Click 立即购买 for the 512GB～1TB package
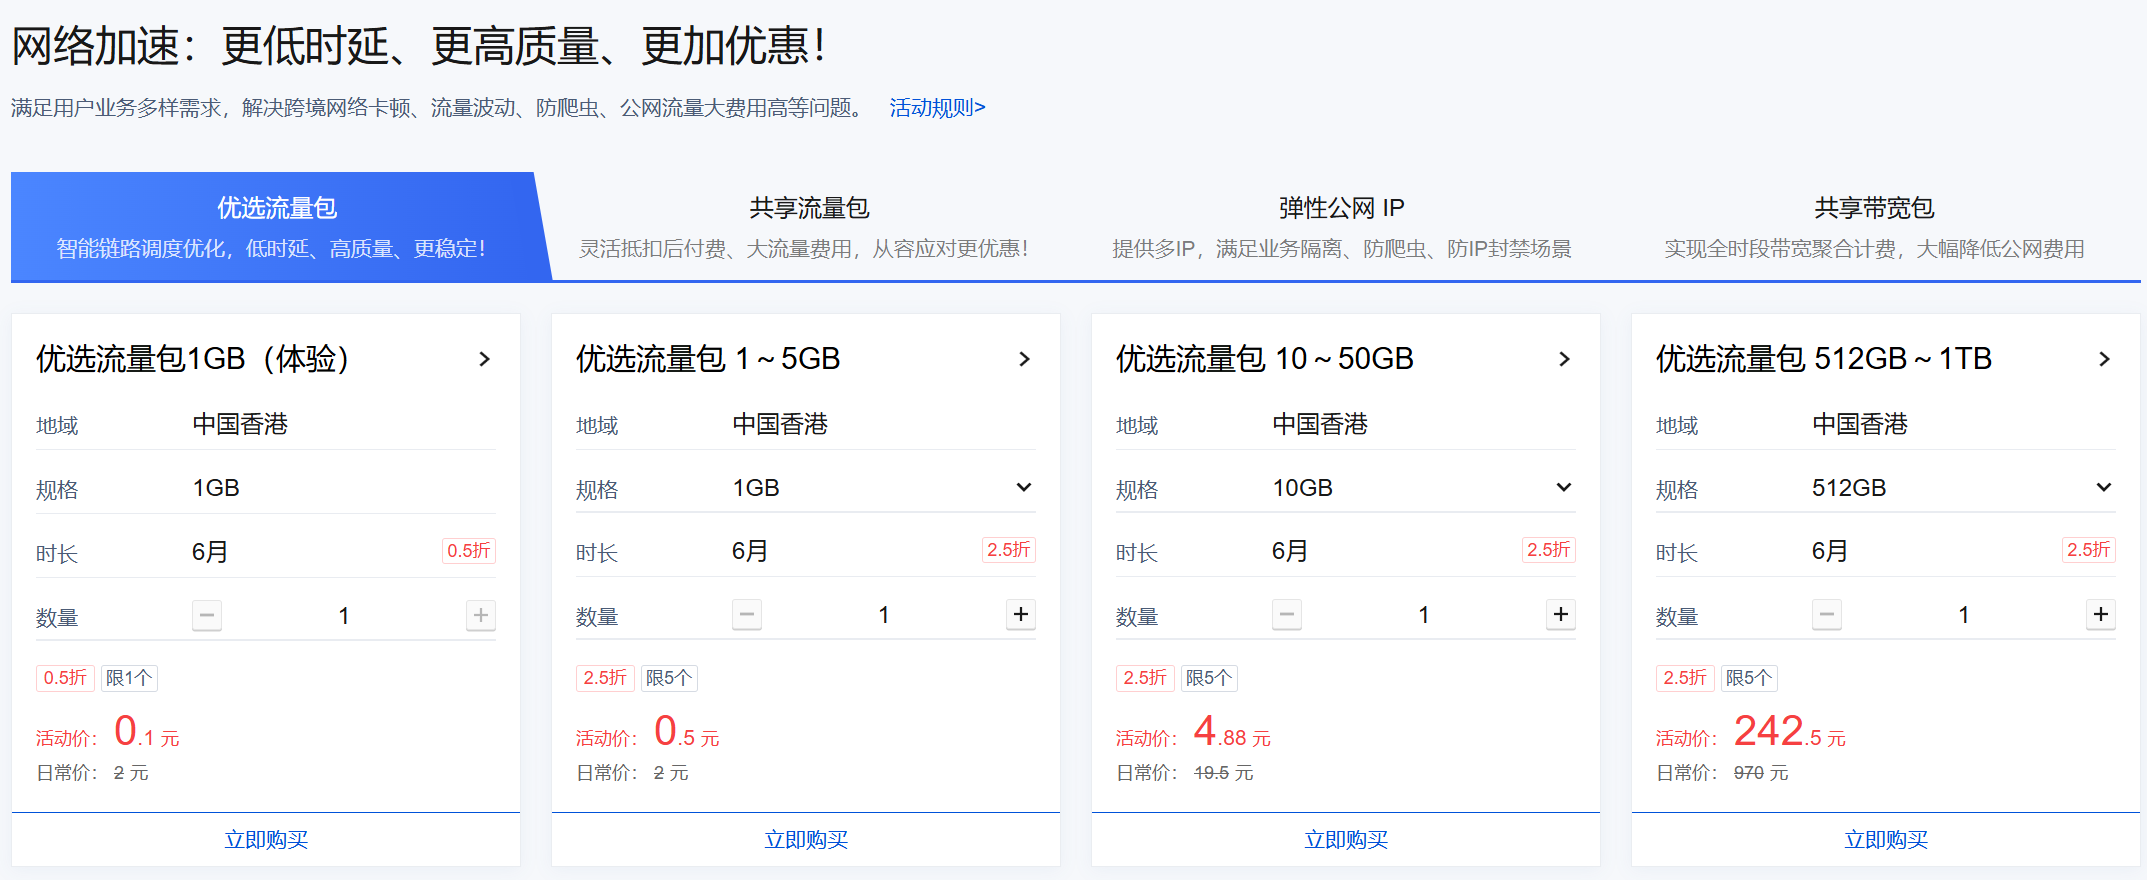 click(x=1886, y=840)
